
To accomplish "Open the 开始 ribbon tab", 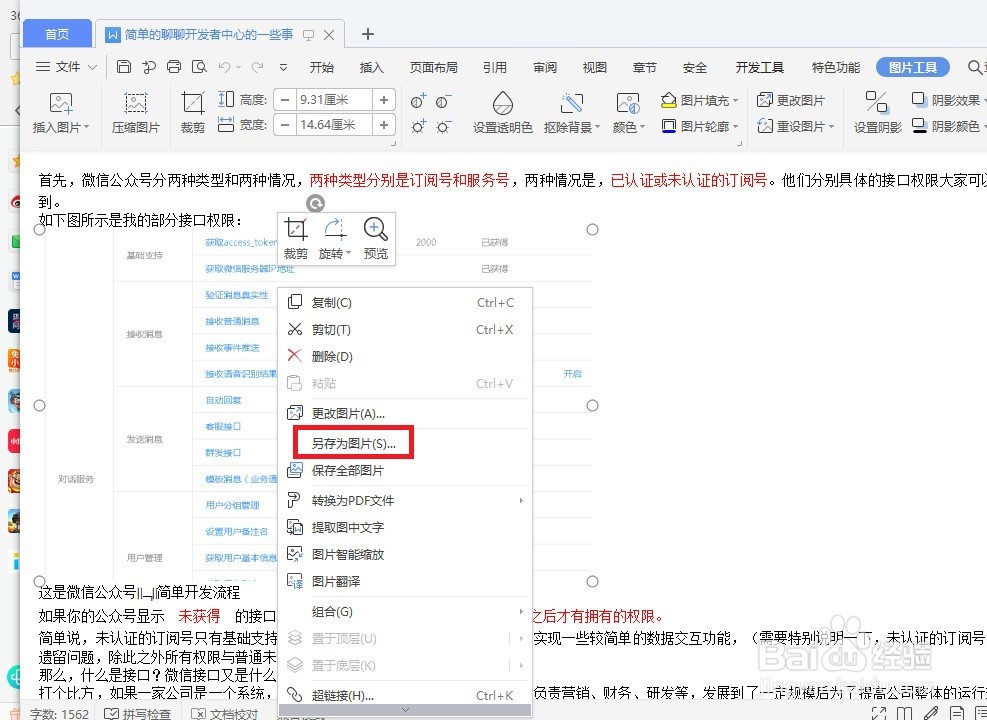I will tap(322, 67).
